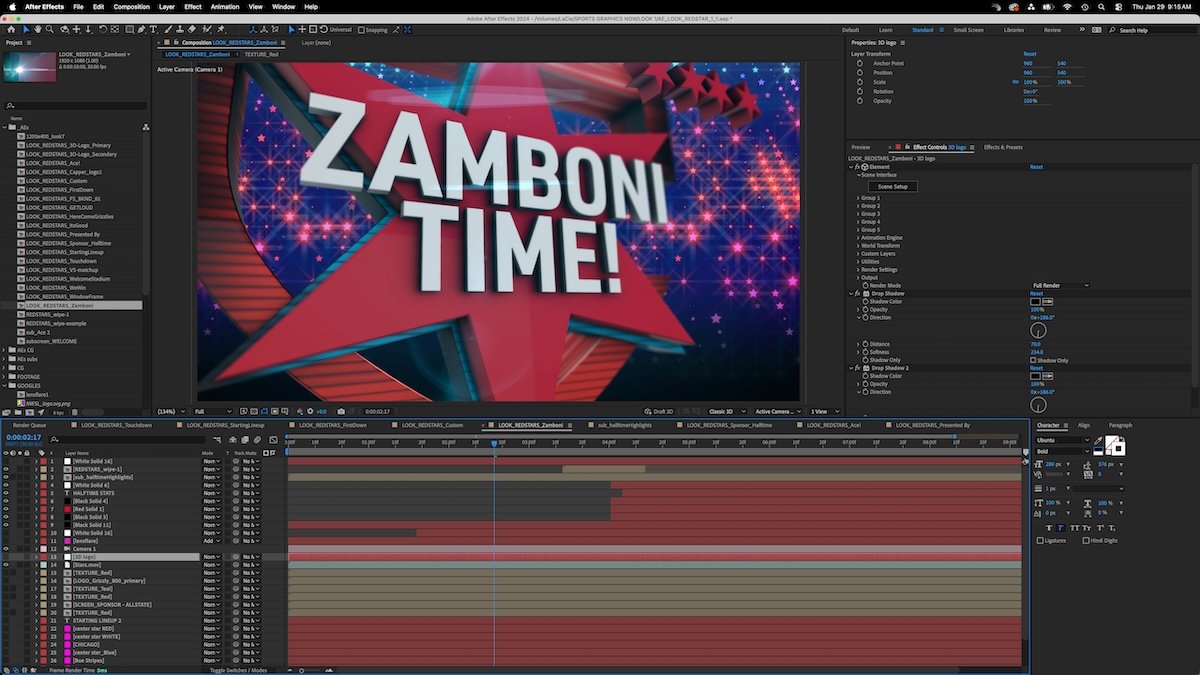Select the Zoom magnifier tool
This screenshot has width=1200, height=675.
(x=51, y=30)
